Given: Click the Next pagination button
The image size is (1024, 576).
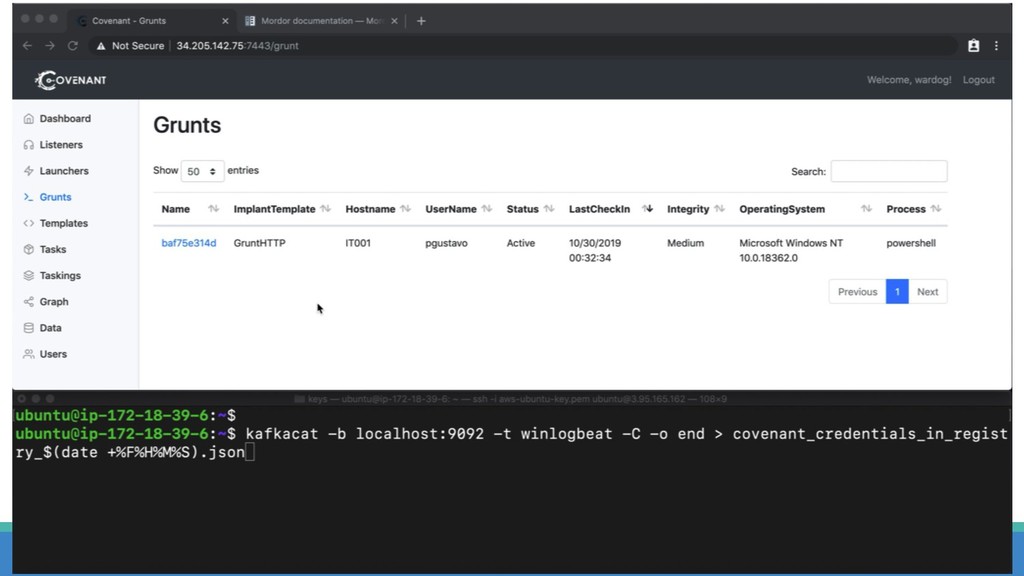Looking at the screenshot, I should point(927,292).
